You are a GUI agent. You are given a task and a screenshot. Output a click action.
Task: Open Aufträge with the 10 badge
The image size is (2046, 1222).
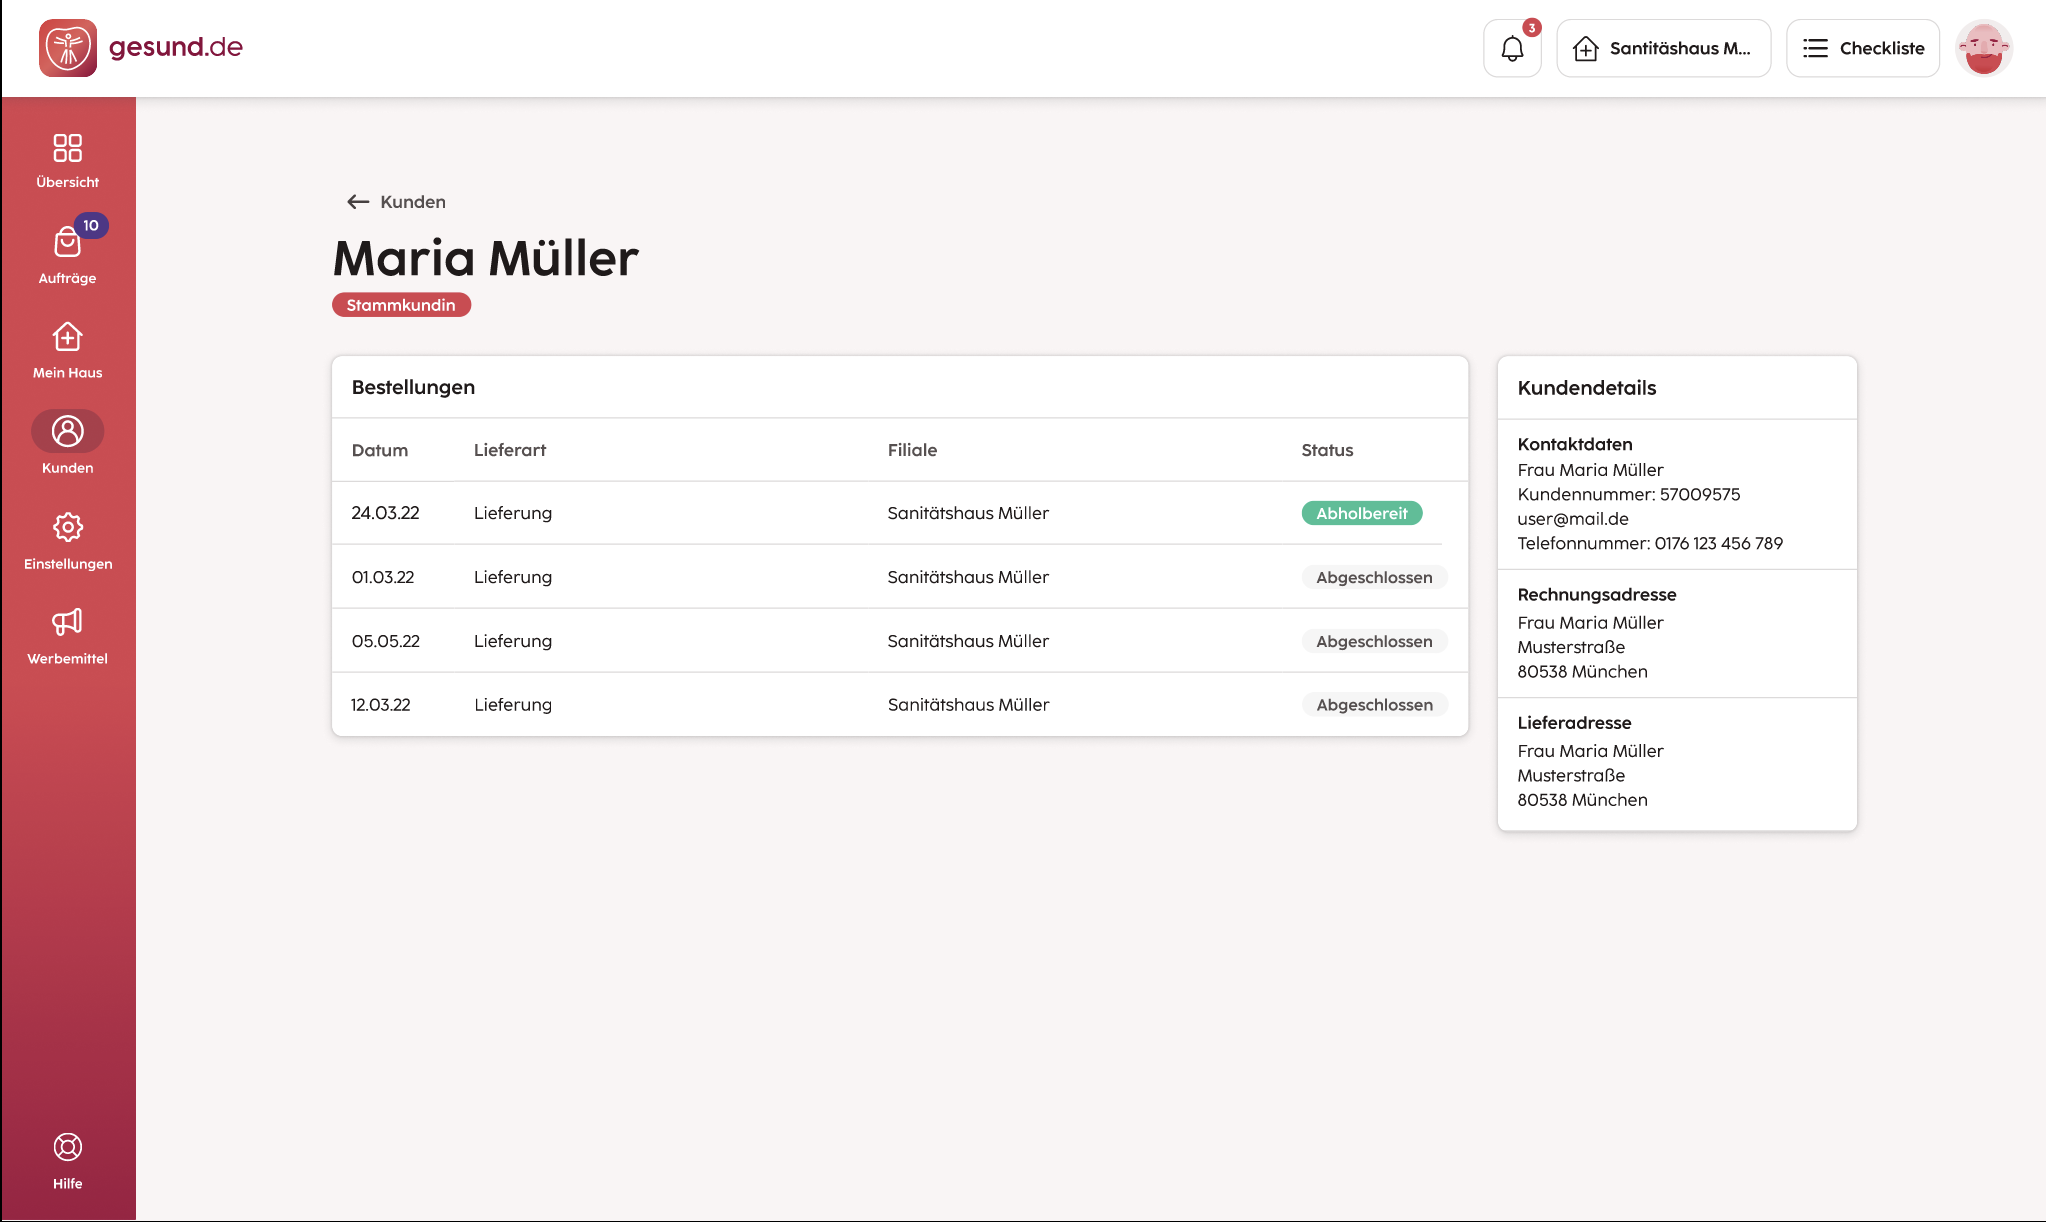(x=67, y=255)
